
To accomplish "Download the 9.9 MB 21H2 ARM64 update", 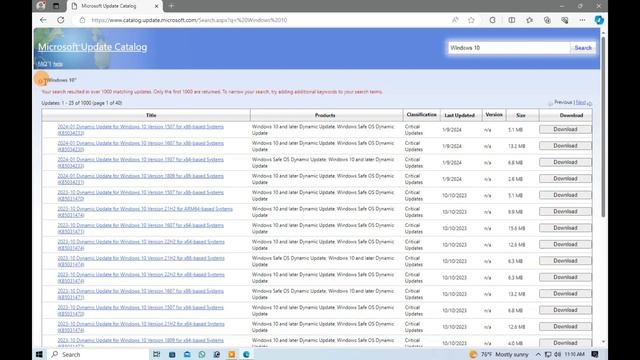I will [565, 211].
